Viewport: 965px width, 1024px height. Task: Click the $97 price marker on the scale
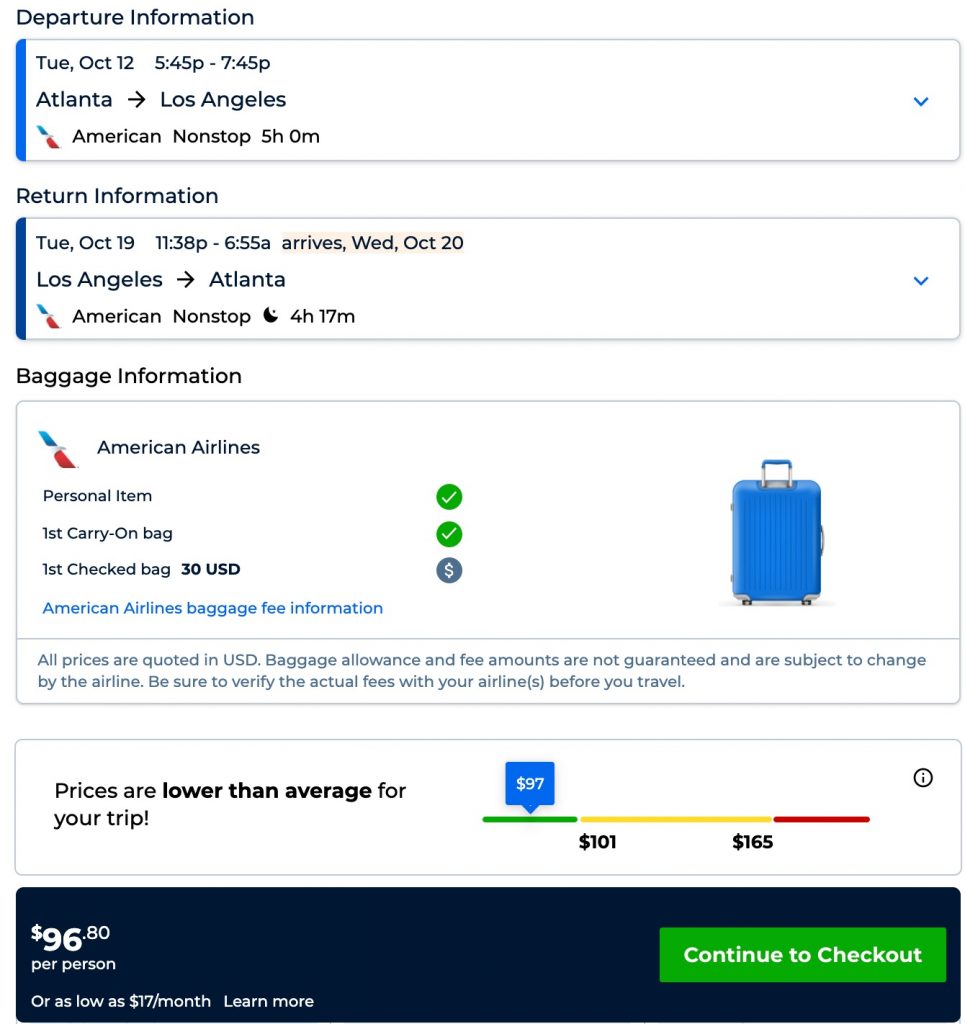point(529,784)
